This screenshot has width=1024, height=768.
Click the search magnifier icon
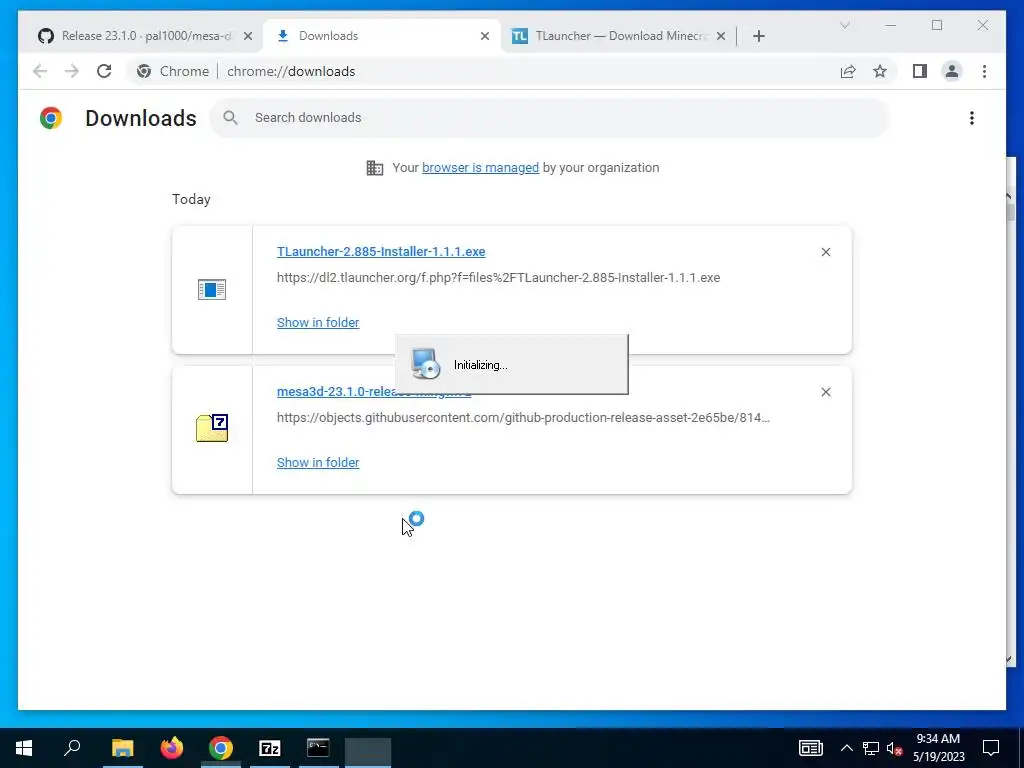230,118
